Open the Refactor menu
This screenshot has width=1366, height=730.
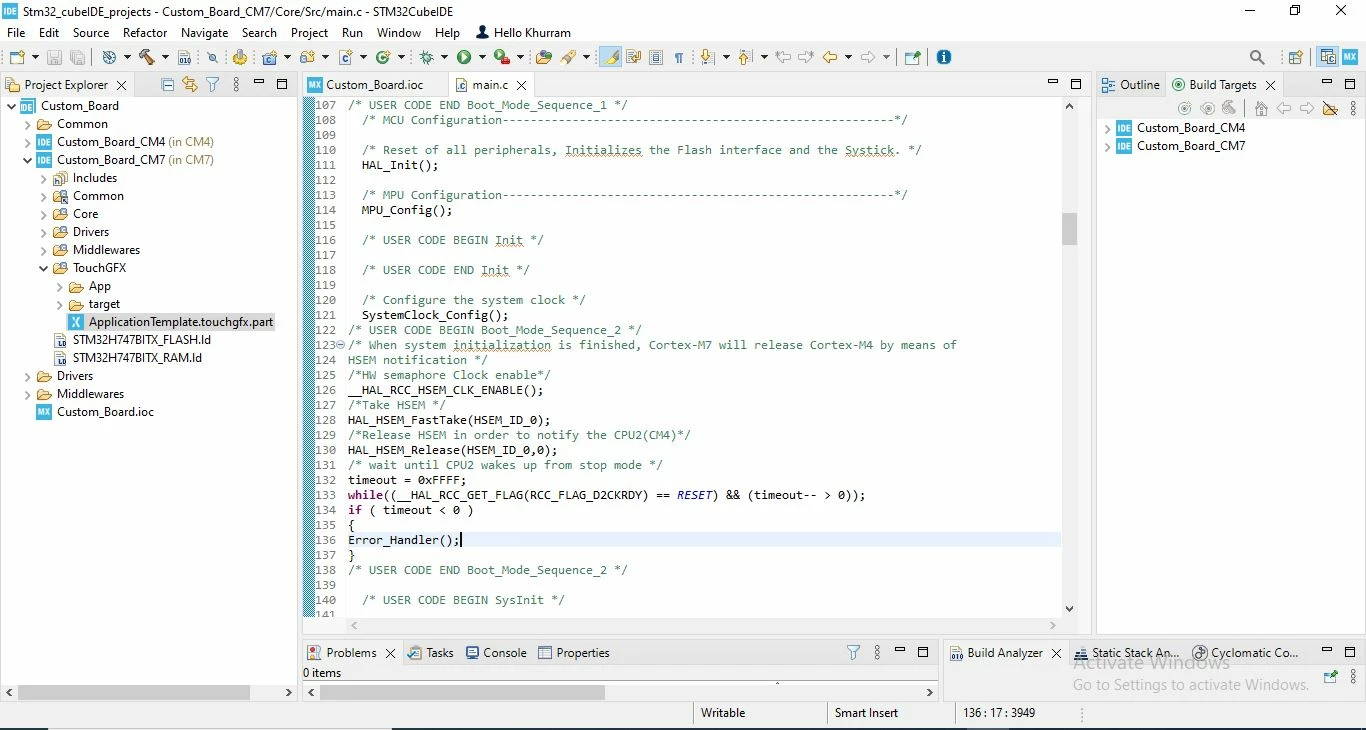tap(145, 33)
